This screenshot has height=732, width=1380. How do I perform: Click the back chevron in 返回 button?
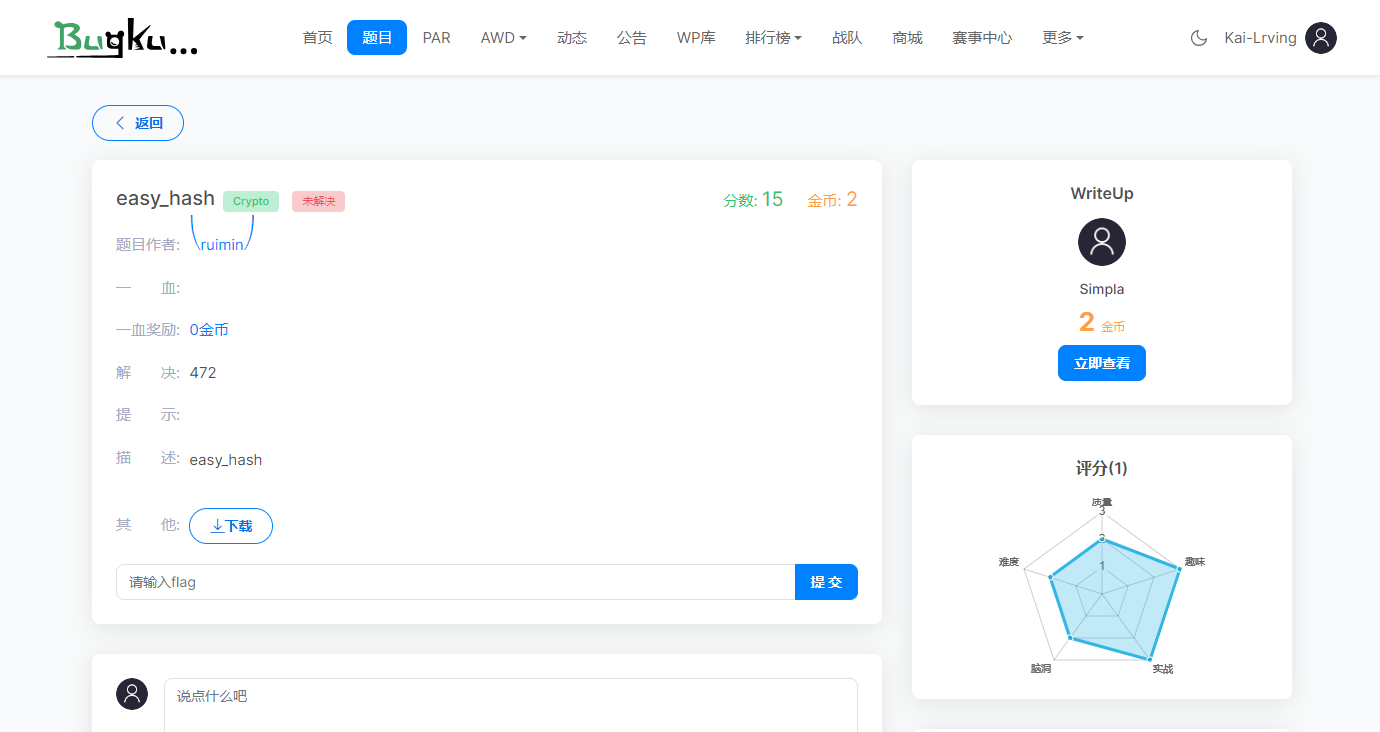[x=122, y=122]
